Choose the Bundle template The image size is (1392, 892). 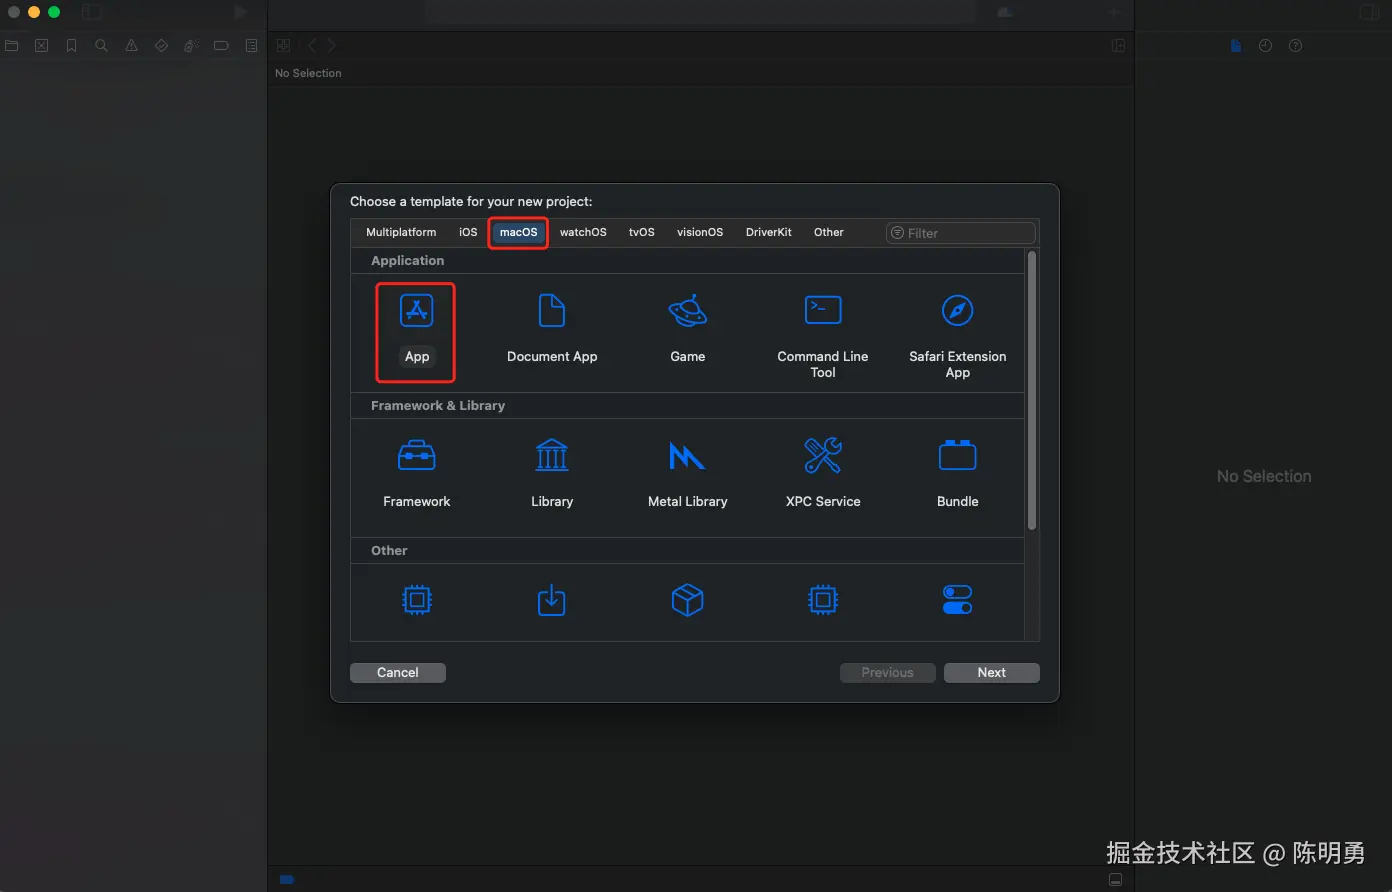pyautogui.click(x=958, y=474)
